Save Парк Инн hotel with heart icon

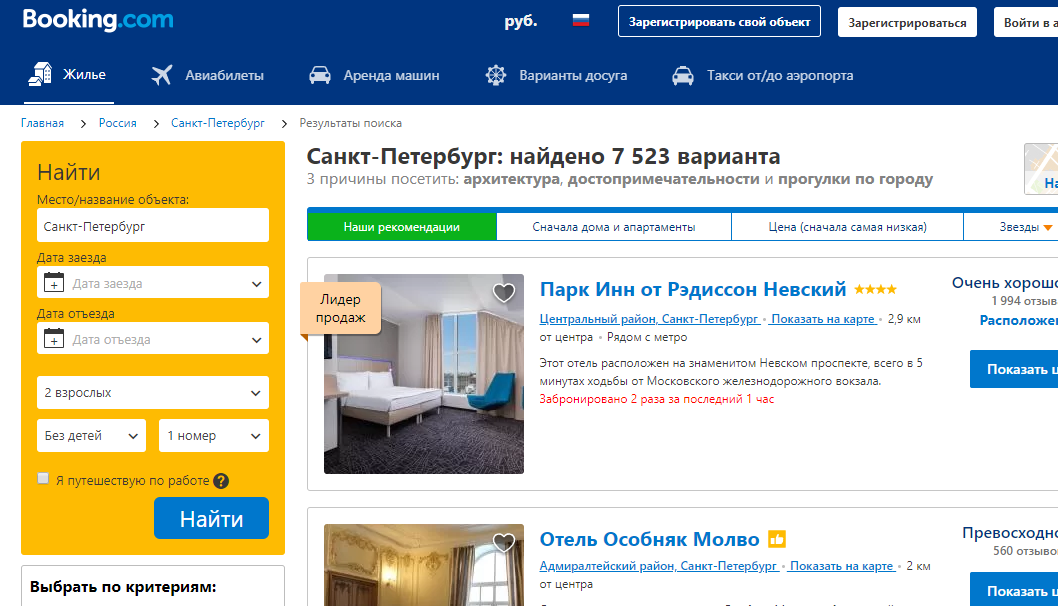504,293
